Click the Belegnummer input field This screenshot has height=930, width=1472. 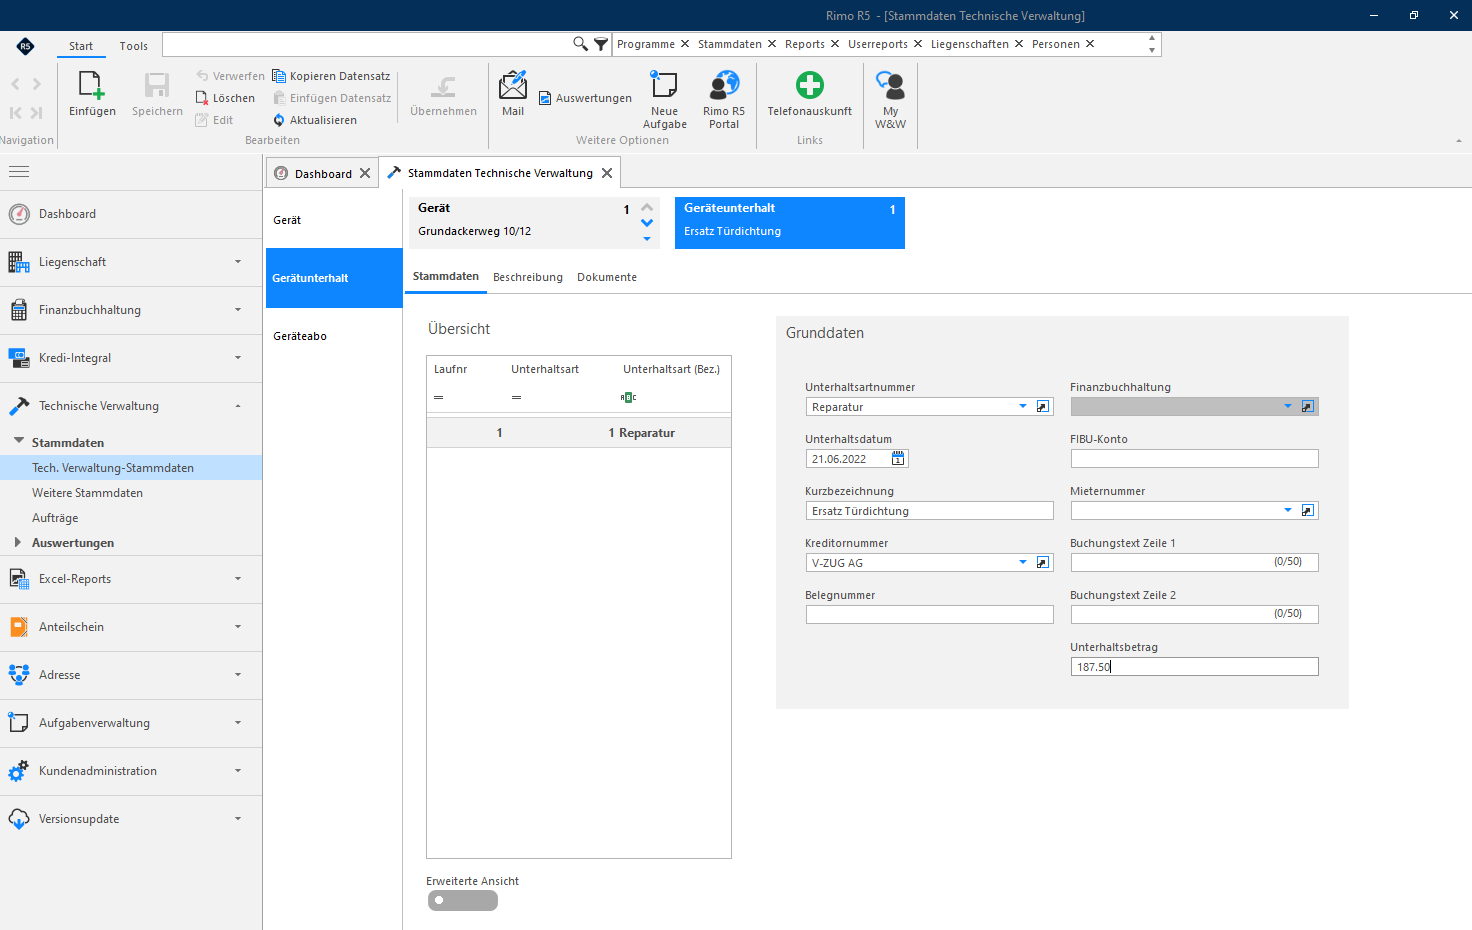click(x=930, y=615)
